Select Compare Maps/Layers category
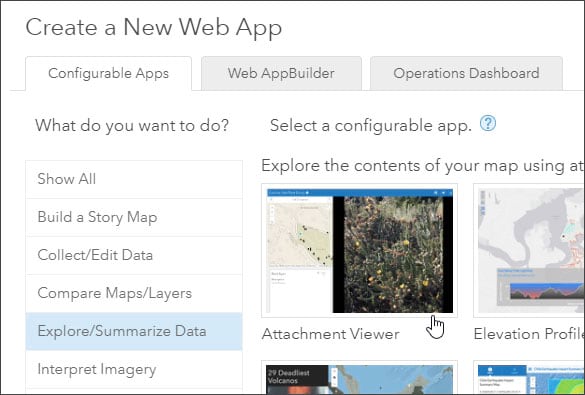Image resolution: width=585 pixels, height=395 pixels. tap(134, 294)
